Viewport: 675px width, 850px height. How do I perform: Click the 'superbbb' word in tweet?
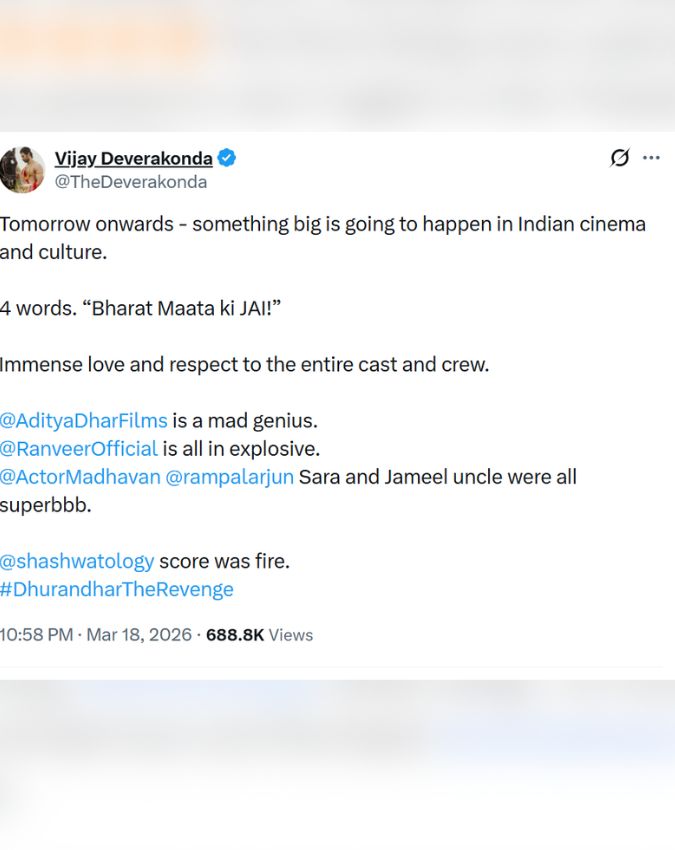[46, 505]
